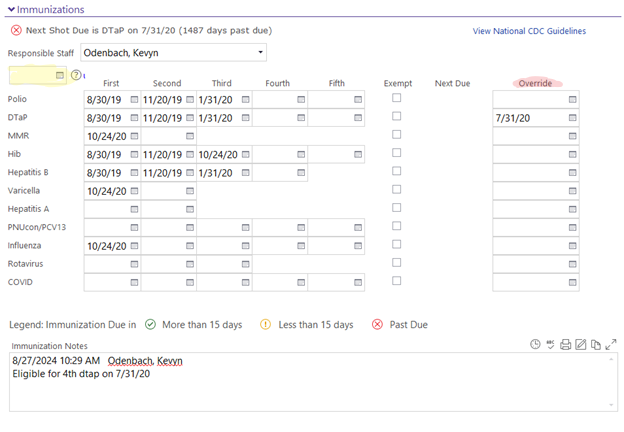The image size is (624, 432).
Task: Click the Hepatitis A First date field
Action: pos(105,209)
